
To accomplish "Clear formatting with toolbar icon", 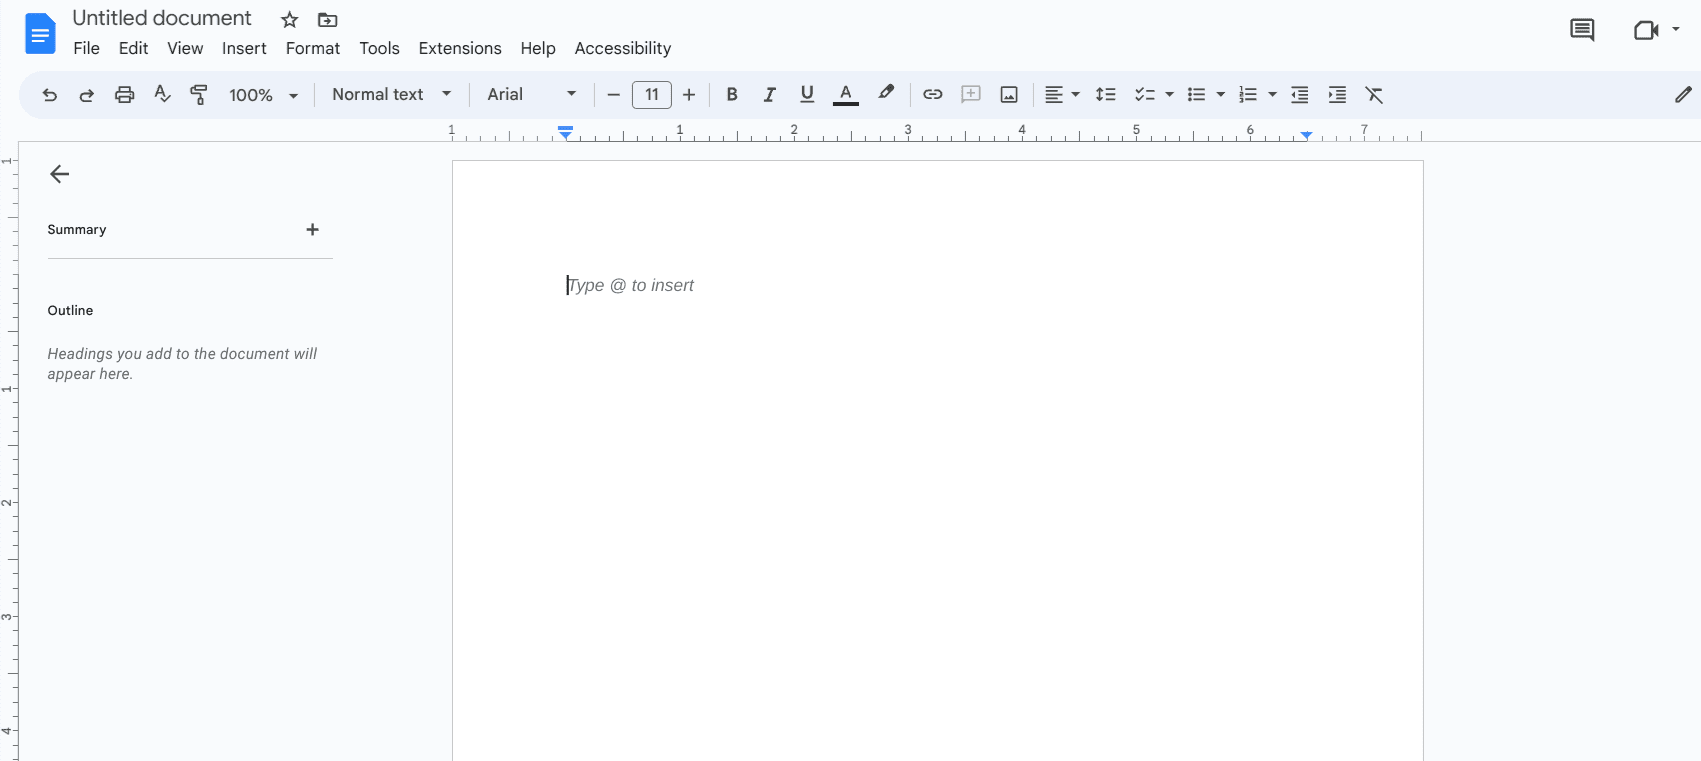I will tap(1375, 95).
